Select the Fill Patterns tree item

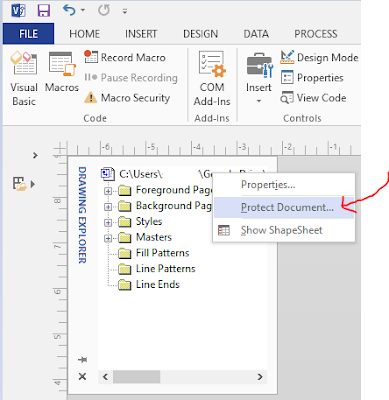162,253
